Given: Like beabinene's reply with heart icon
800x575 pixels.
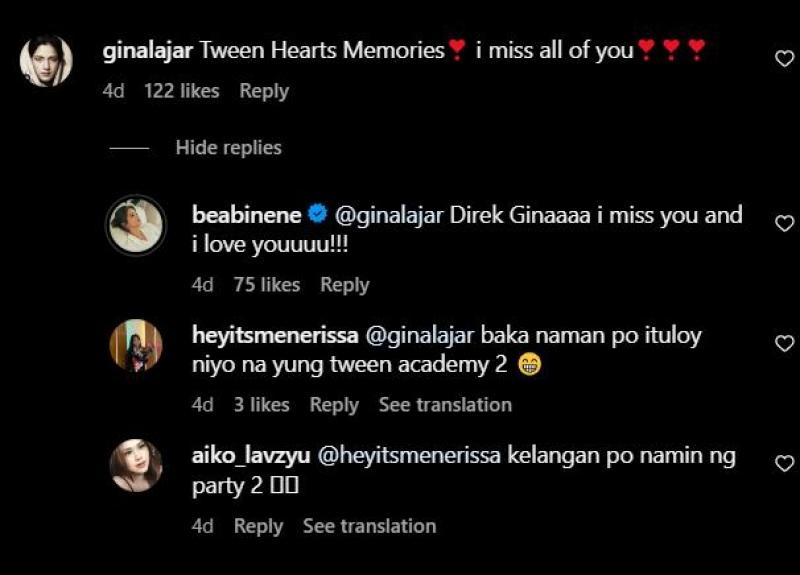Looking at the screenshot, I should pos(785,223).
